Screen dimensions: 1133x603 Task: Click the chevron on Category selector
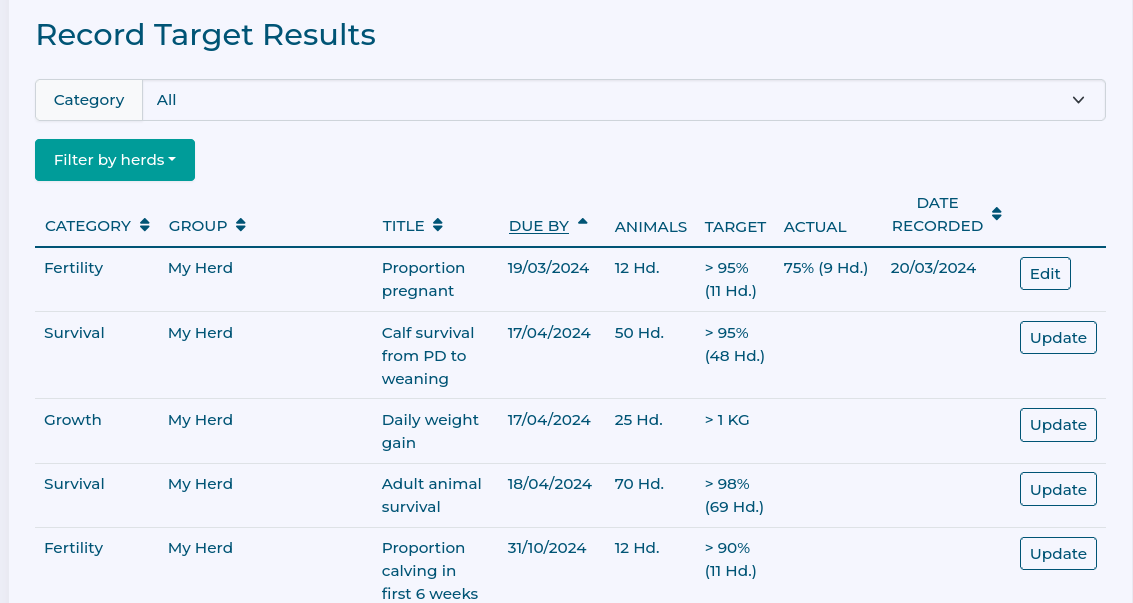click(1078, 100)
